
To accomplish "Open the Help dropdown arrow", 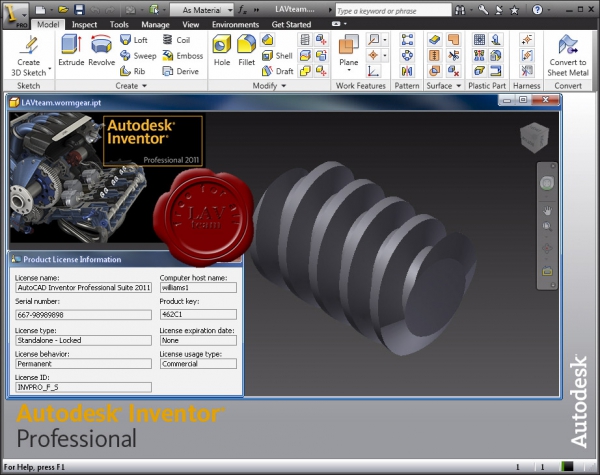I will click(548, 10).
